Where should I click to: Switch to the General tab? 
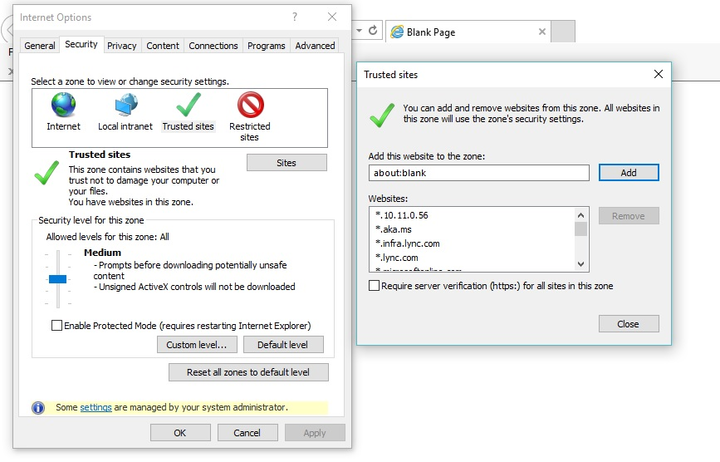tap(40, 46)
